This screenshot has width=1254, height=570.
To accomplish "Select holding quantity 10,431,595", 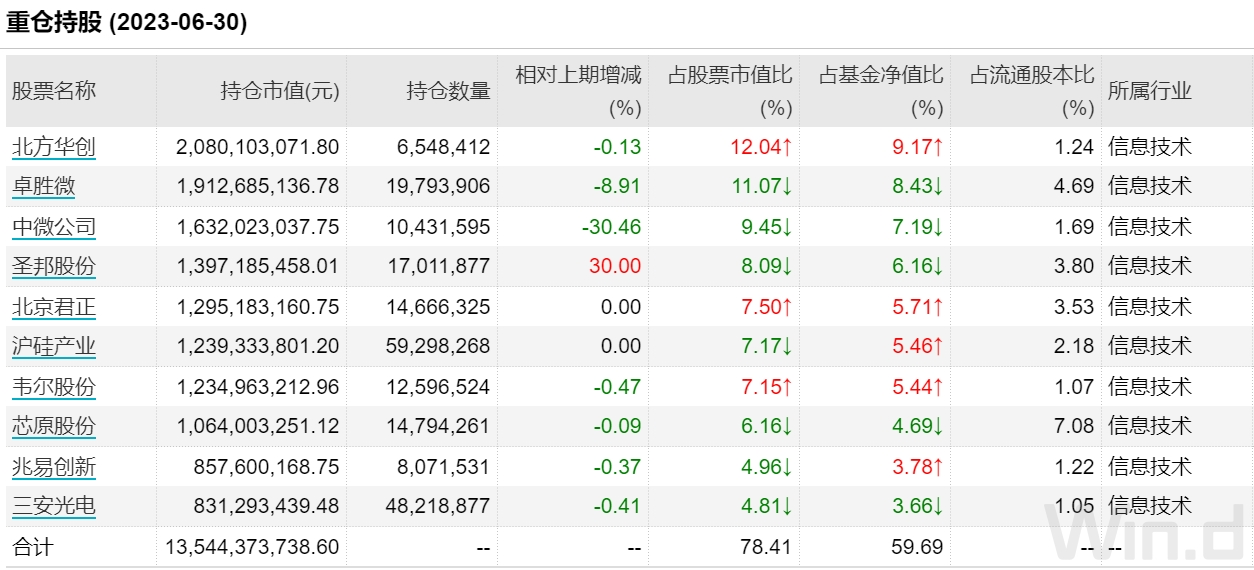I will pyautogui.click(x=438, y=227).
